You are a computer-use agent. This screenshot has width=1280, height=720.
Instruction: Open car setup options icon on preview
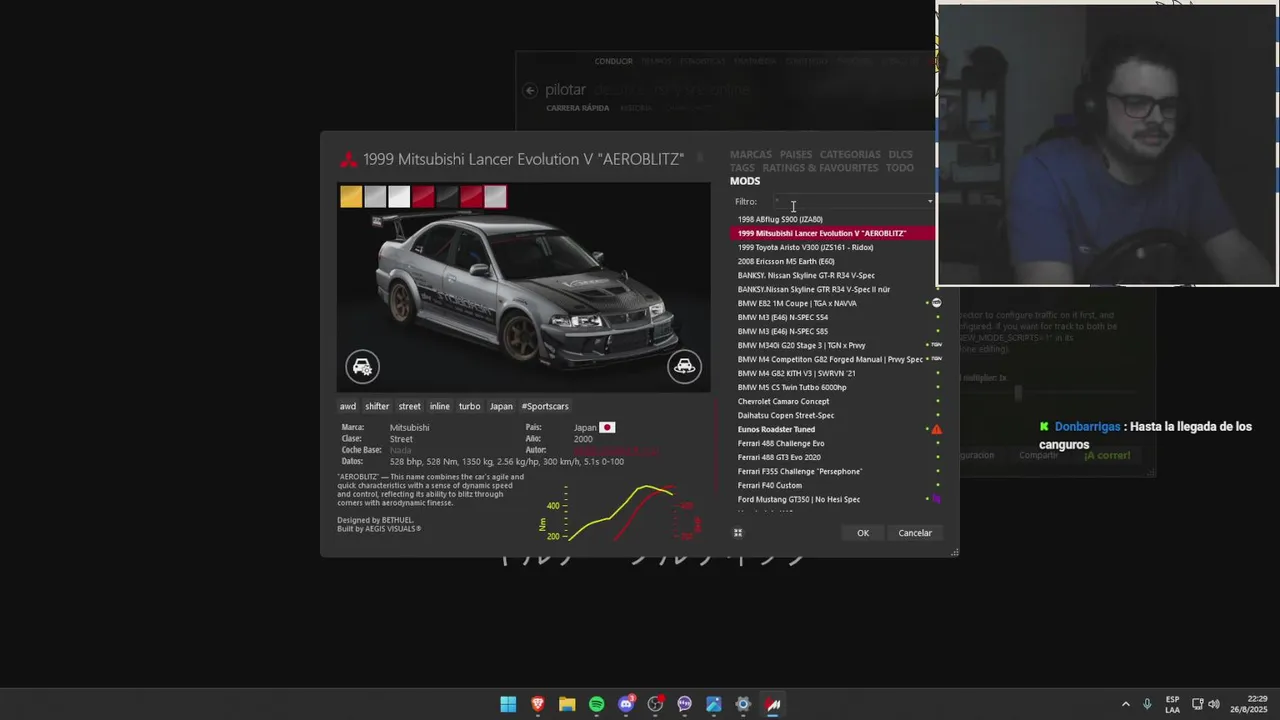362,367
